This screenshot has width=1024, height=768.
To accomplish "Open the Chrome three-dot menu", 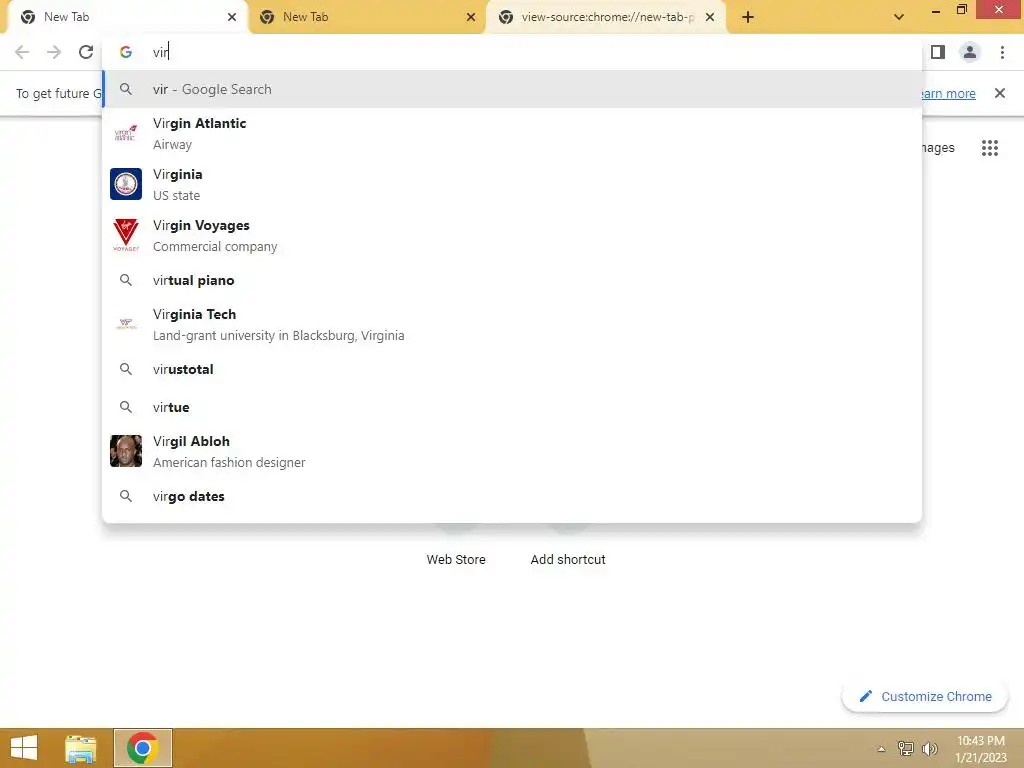I will click(x=1002, y=52).
